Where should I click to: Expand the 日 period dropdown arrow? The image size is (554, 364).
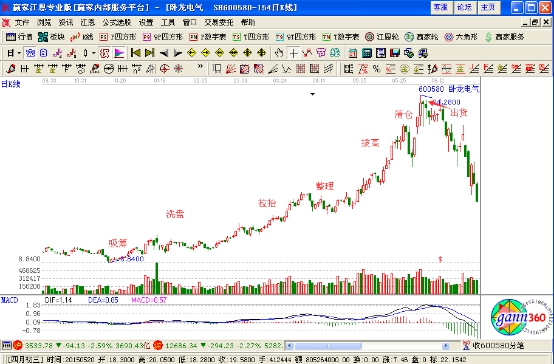coord(19,53)
